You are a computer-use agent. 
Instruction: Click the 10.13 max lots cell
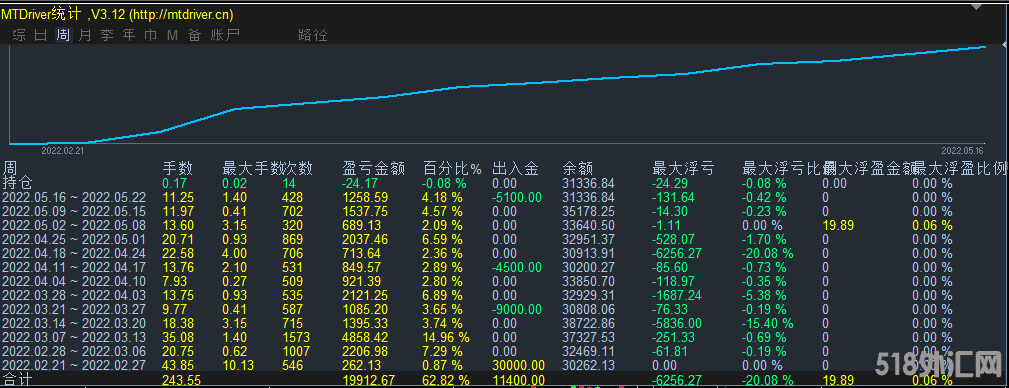238,366
